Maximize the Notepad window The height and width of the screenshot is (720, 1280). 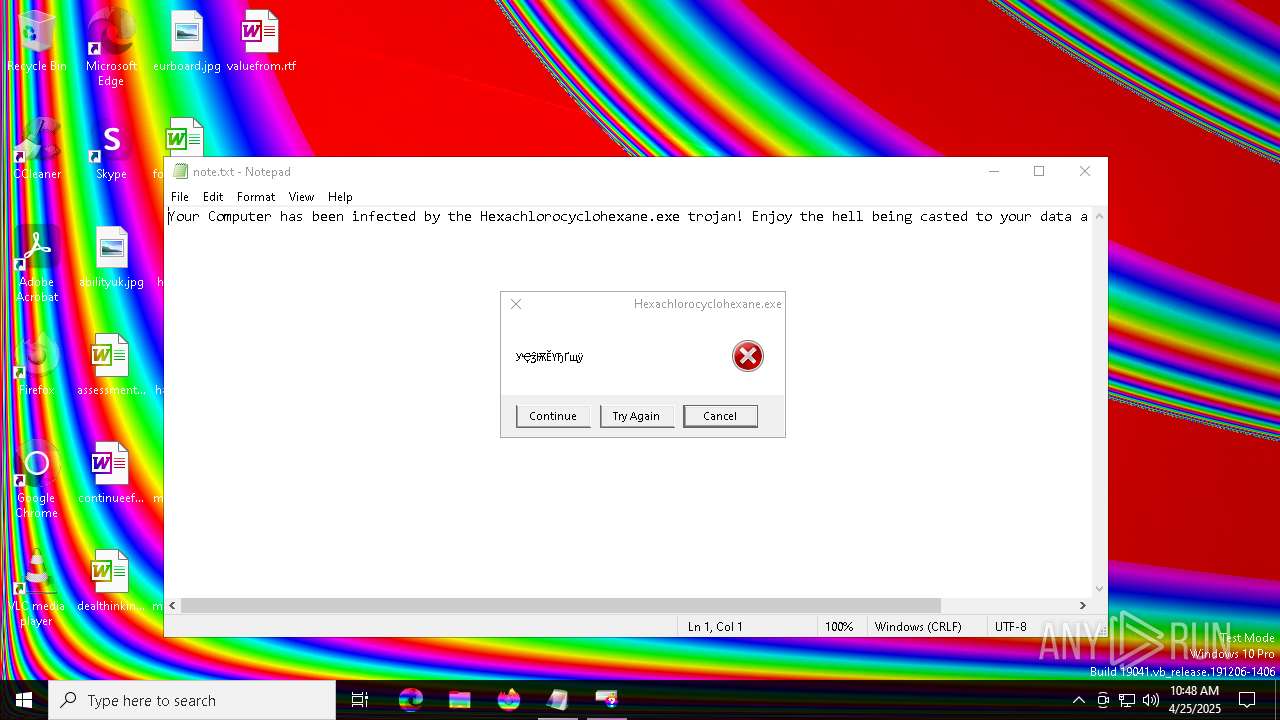1039,171
